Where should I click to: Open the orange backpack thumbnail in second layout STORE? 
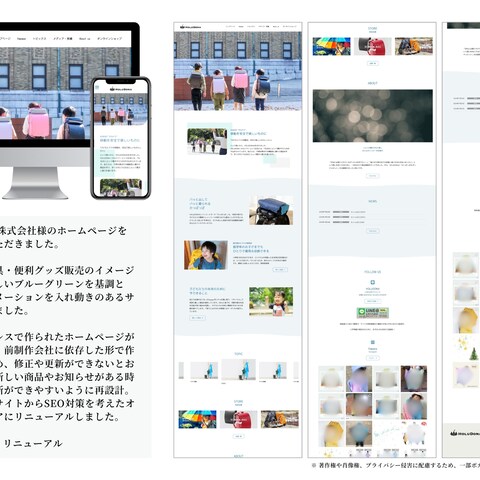[414, 46]
